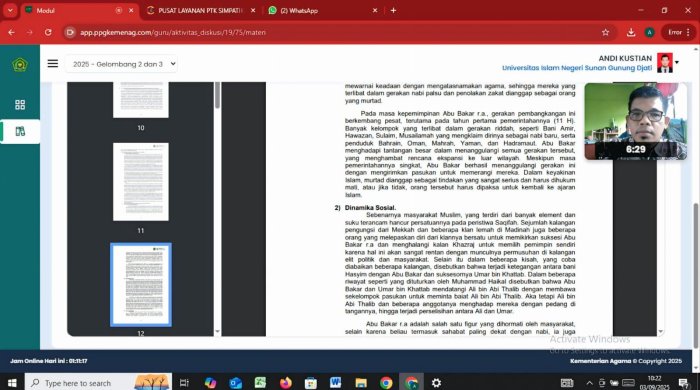Open Microsoft Store from the taskbar

[x=311, y=383]
